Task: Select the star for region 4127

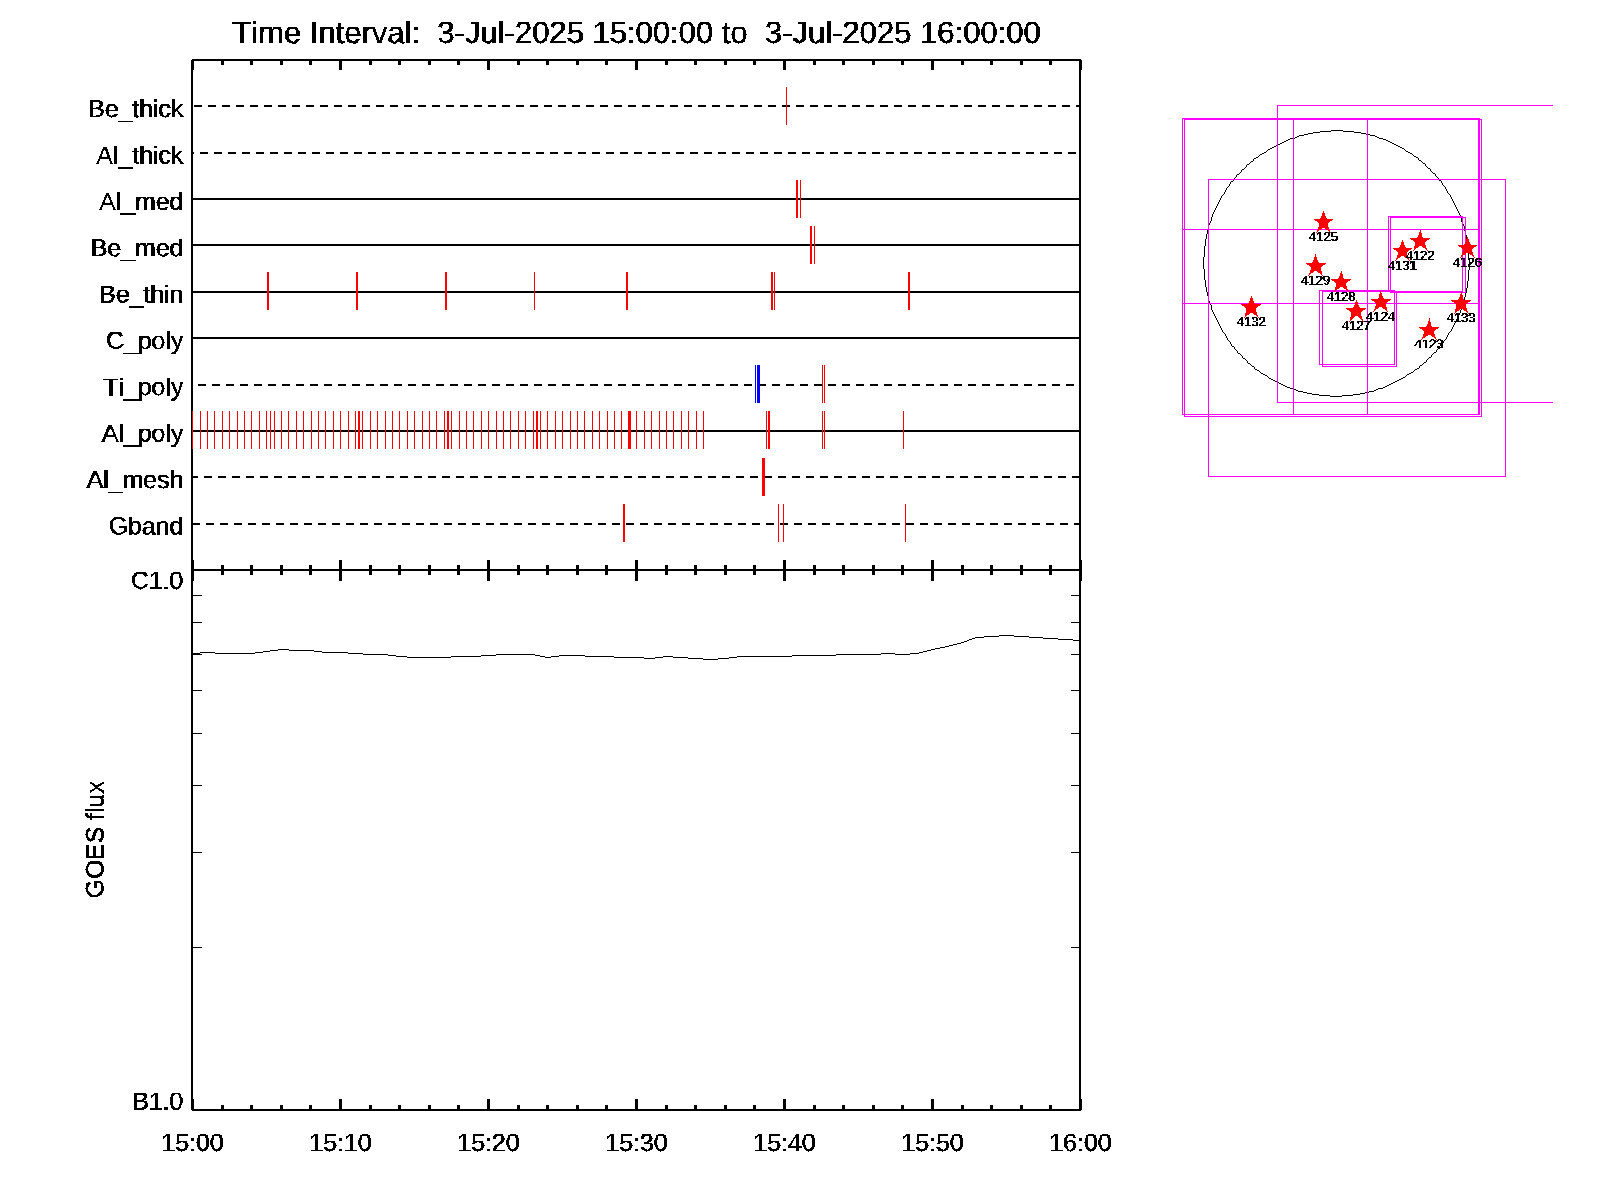Action: click(1356, 311)
